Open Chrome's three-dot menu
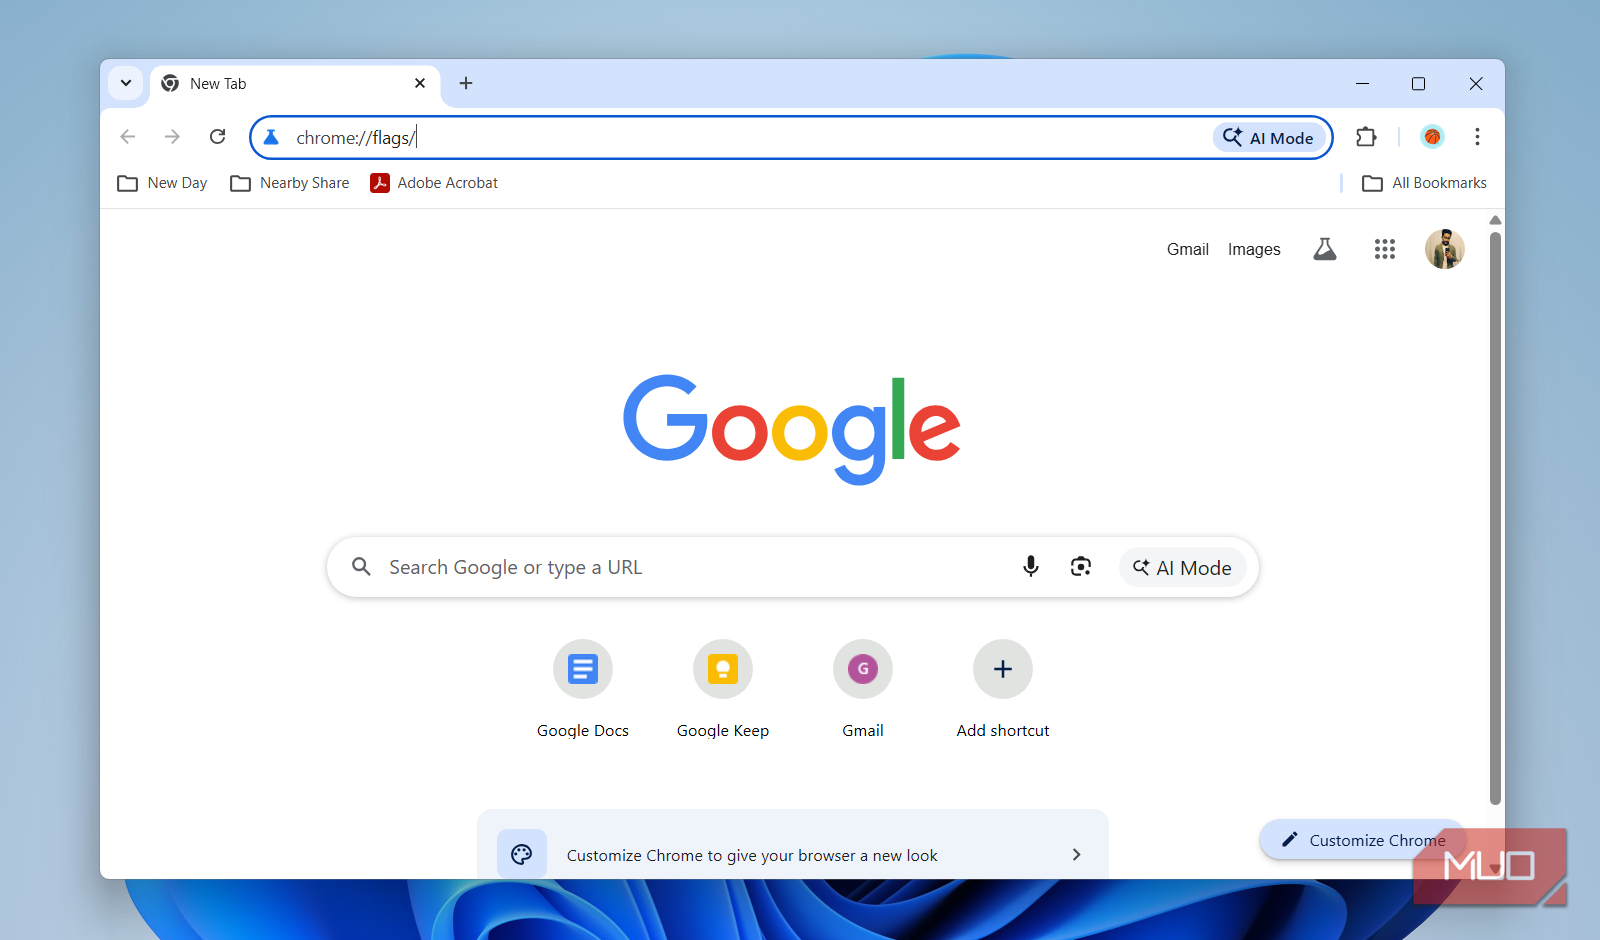 point(1477,137)
